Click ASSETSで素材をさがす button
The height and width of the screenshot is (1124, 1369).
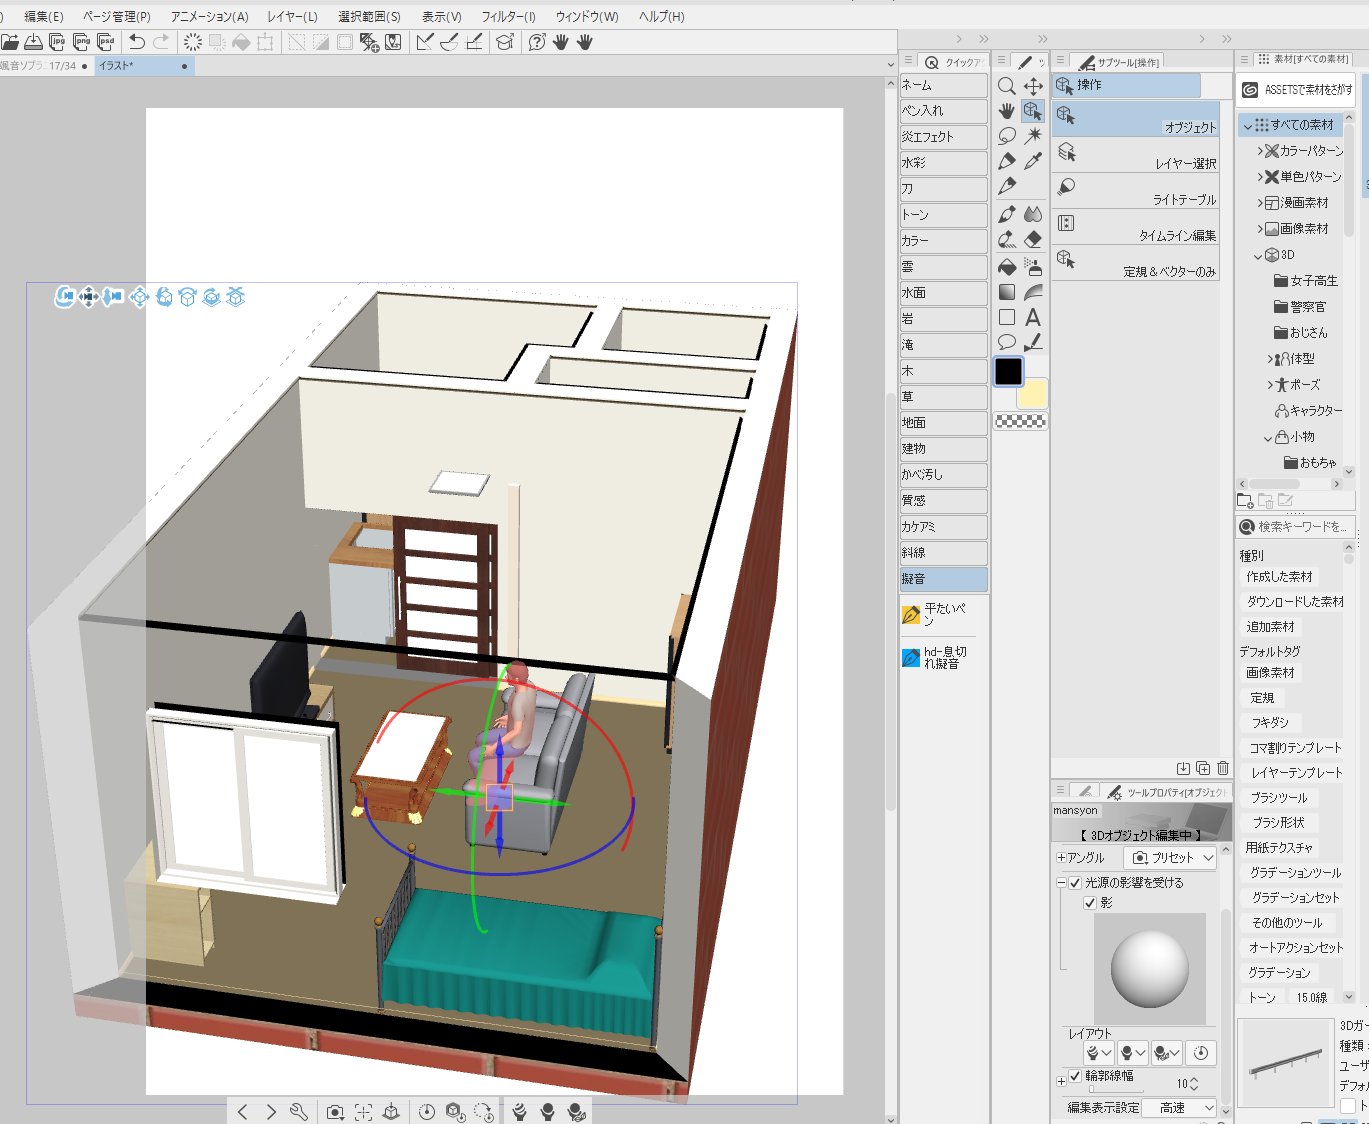(1296, 90)
